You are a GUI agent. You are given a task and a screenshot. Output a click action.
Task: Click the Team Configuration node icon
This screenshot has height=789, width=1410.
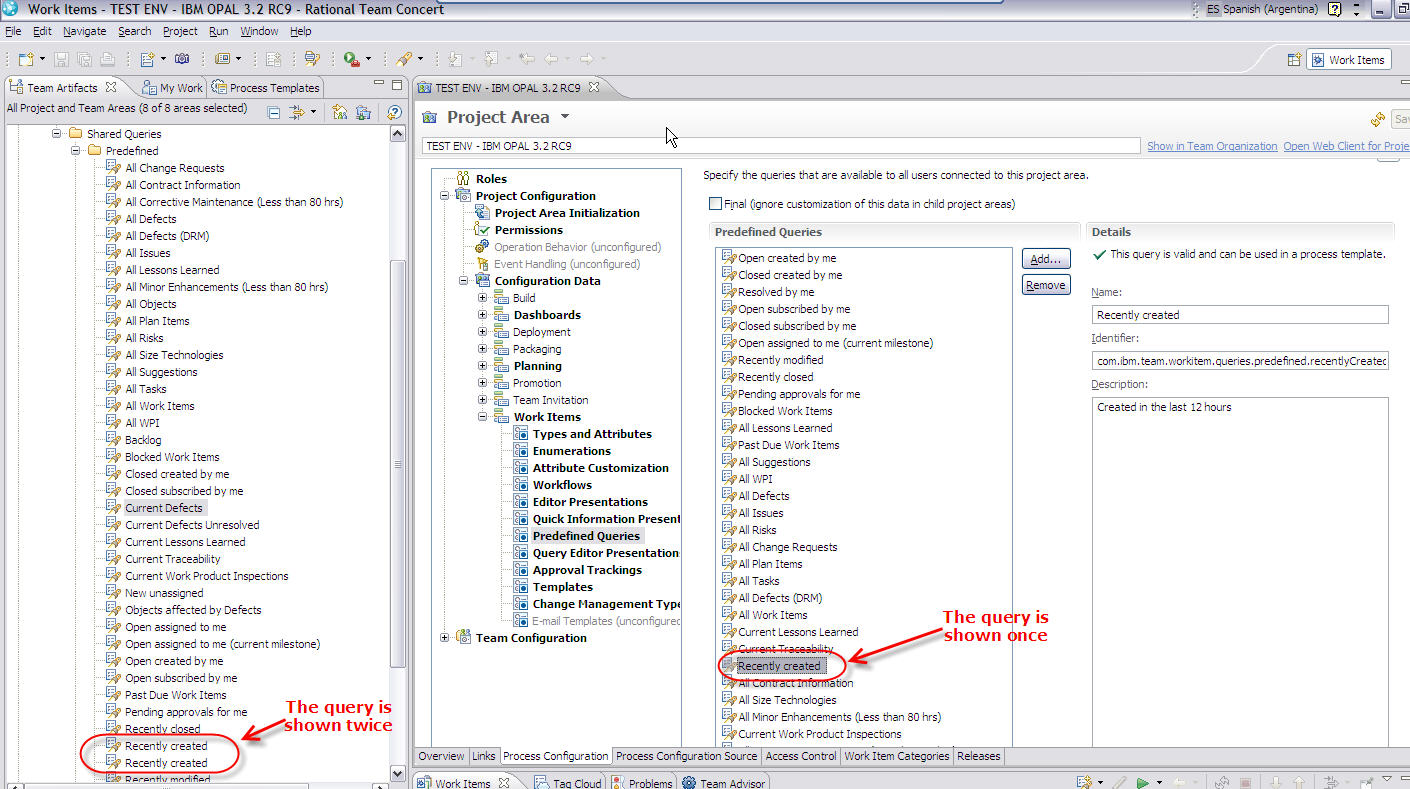coord(463,638)
